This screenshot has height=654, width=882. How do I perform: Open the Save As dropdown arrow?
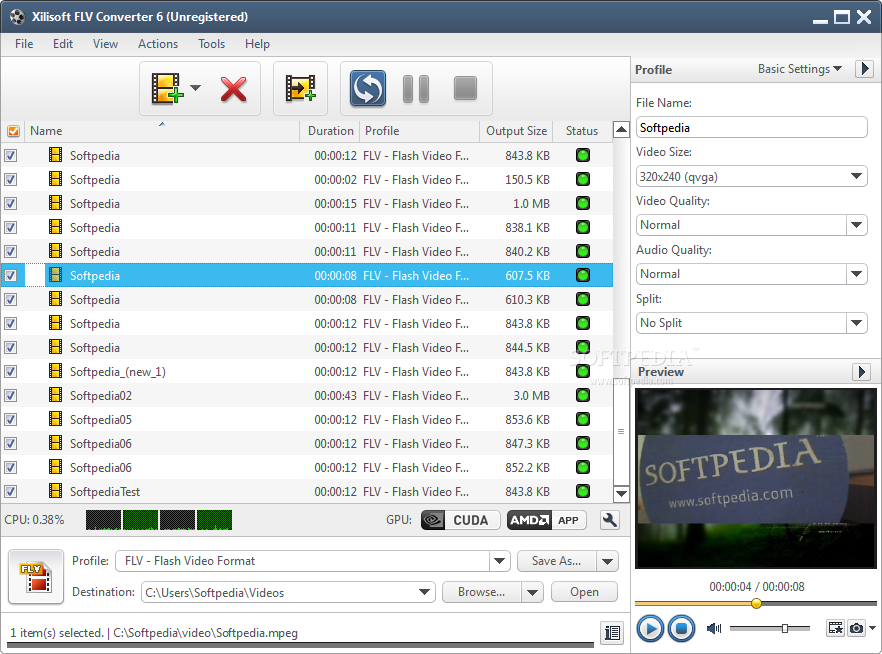608,561
